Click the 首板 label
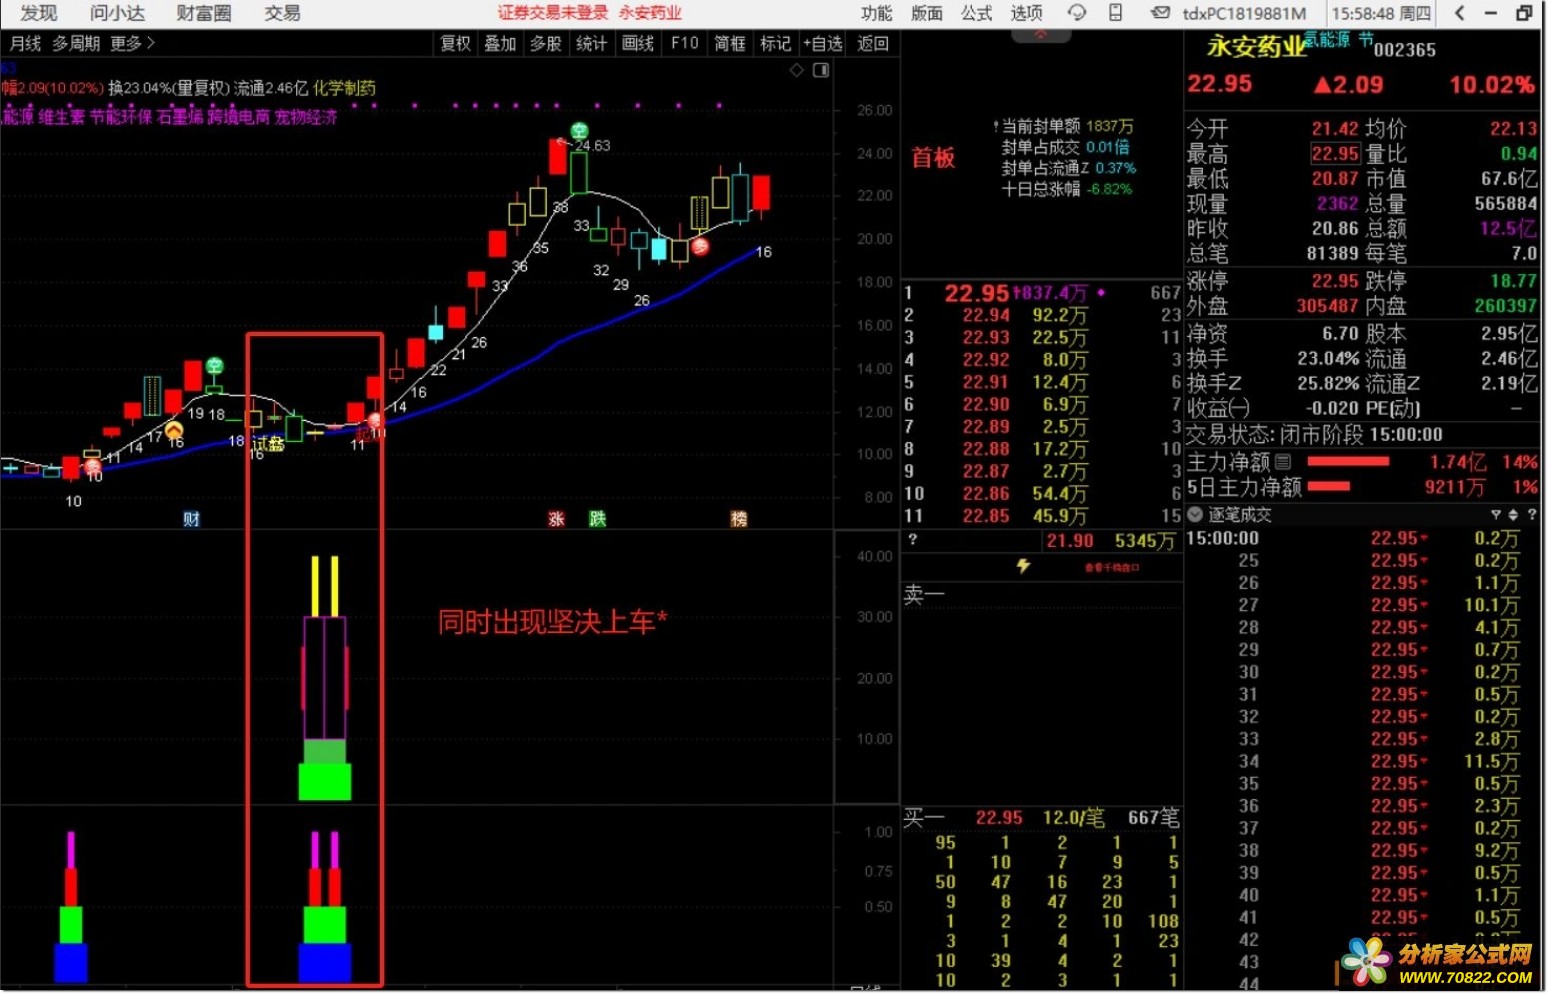 pyautogui.click(x=933, y=158)
